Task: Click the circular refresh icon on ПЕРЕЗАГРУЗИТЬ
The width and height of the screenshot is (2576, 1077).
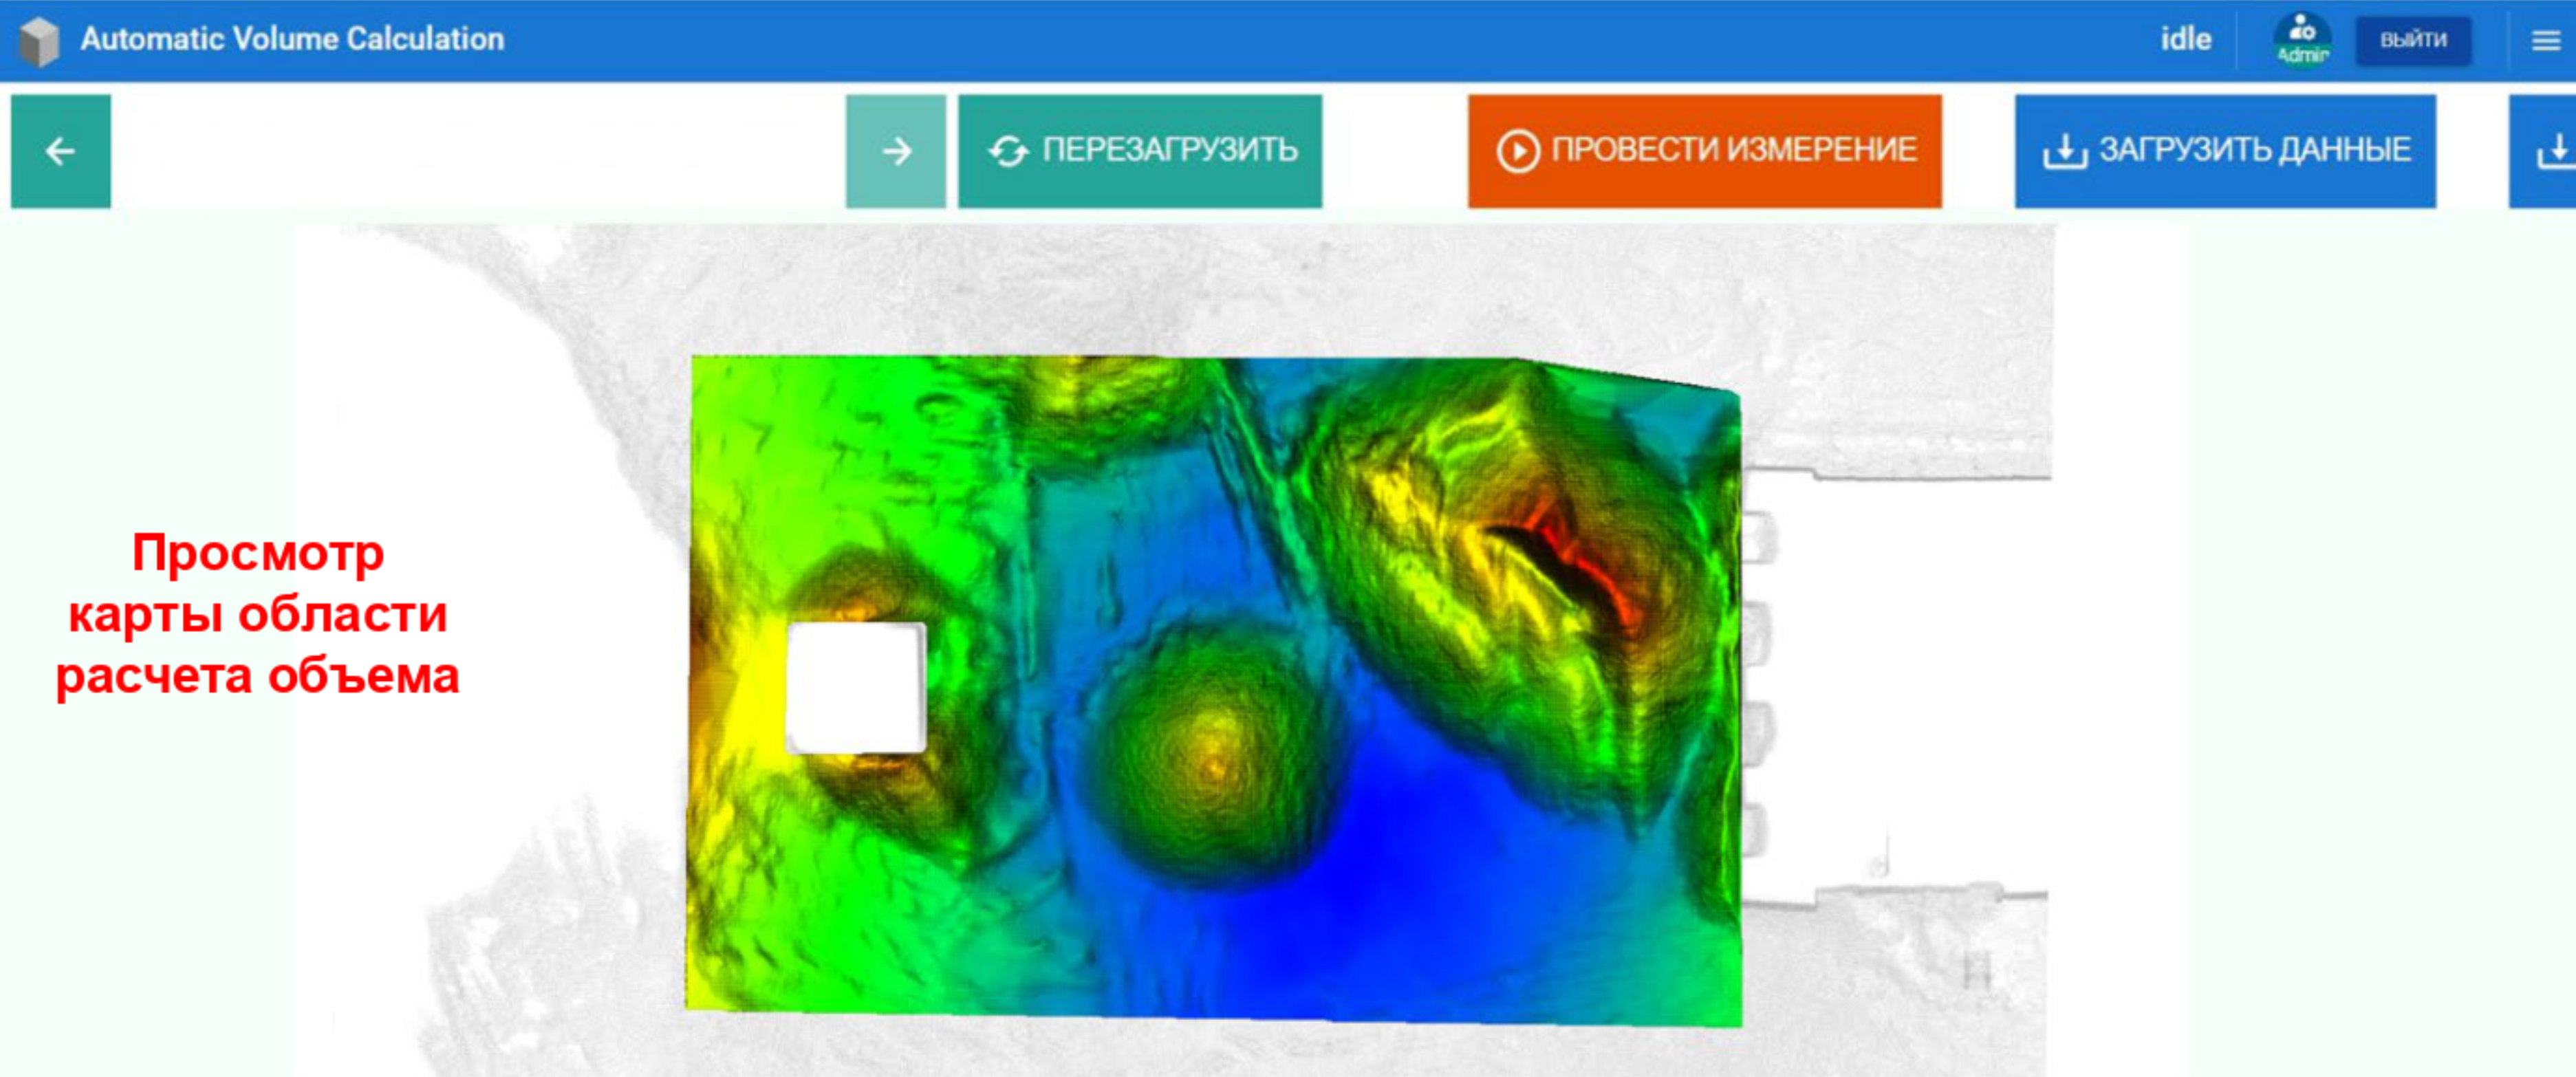Action: (x=1008, y=151)
